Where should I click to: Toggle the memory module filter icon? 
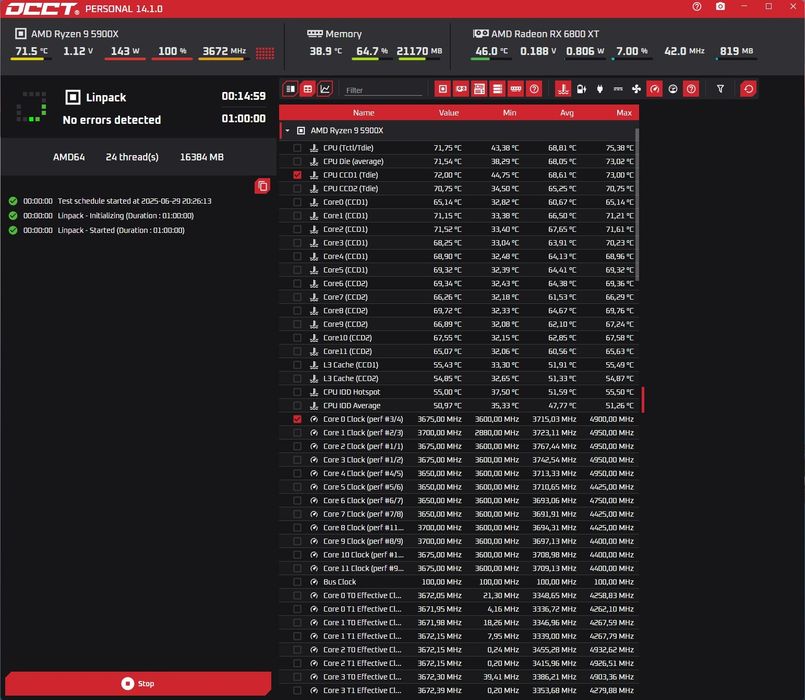pos(516,89)
